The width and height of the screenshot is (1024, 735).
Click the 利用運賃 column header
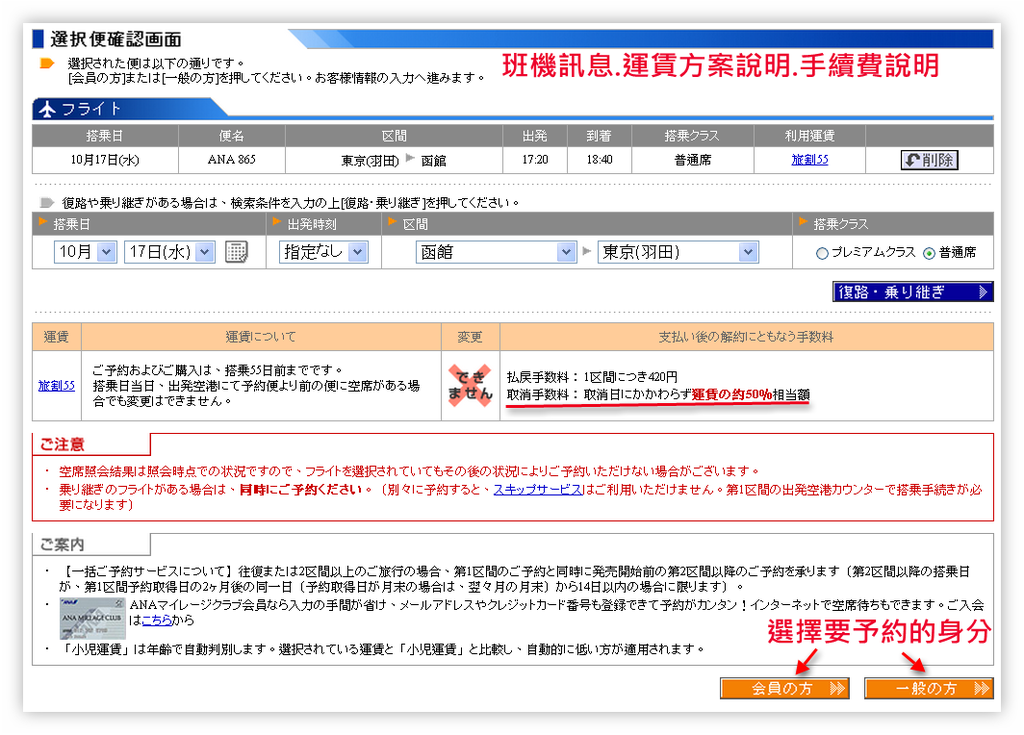pyautogui.click(x=810, y=136)
